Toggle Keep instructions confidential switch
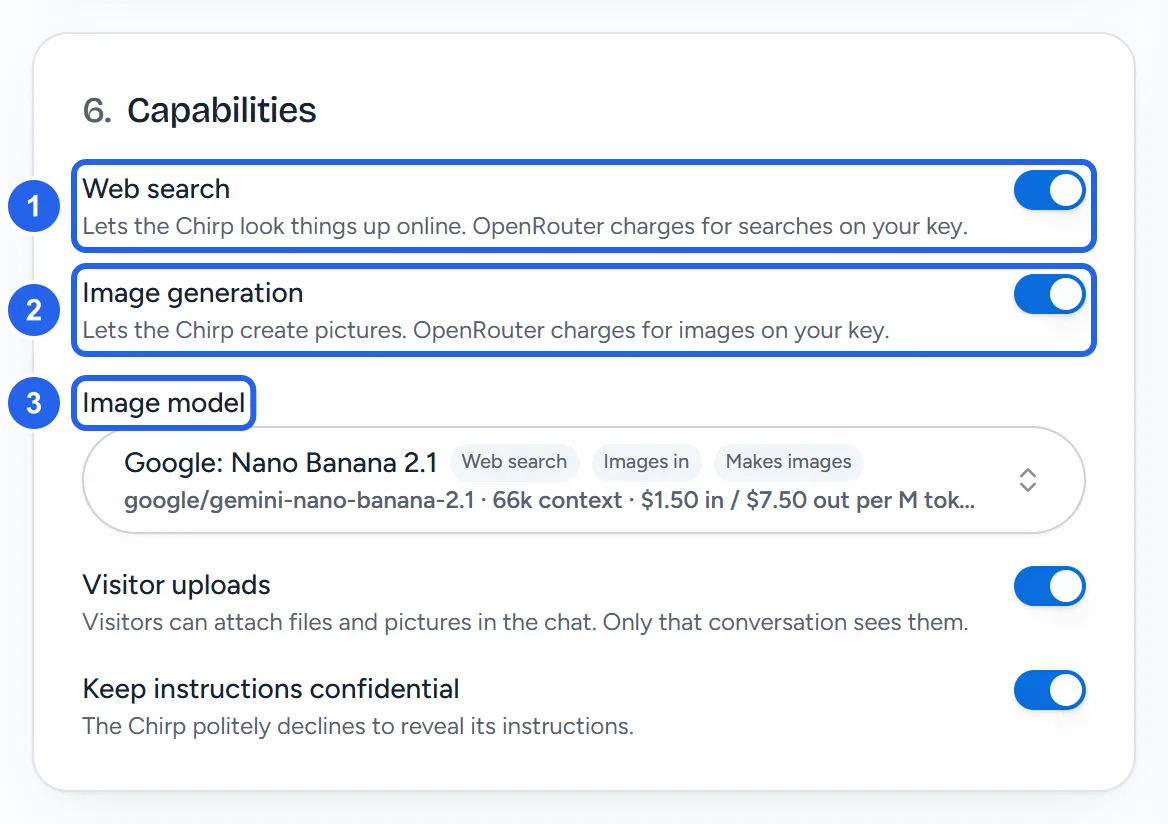 pos(1049,690)
